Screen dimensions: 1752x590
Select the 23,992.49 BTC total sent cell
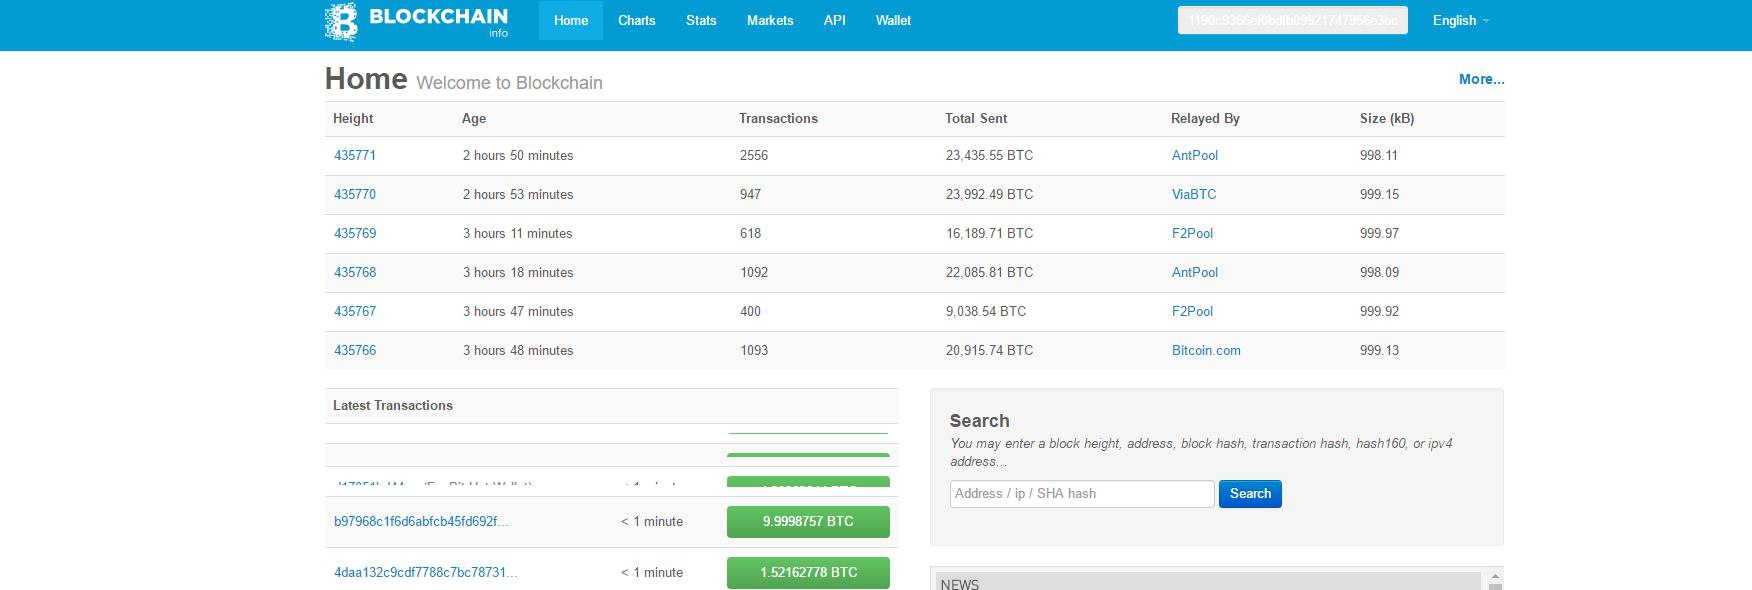click(989, 194)
